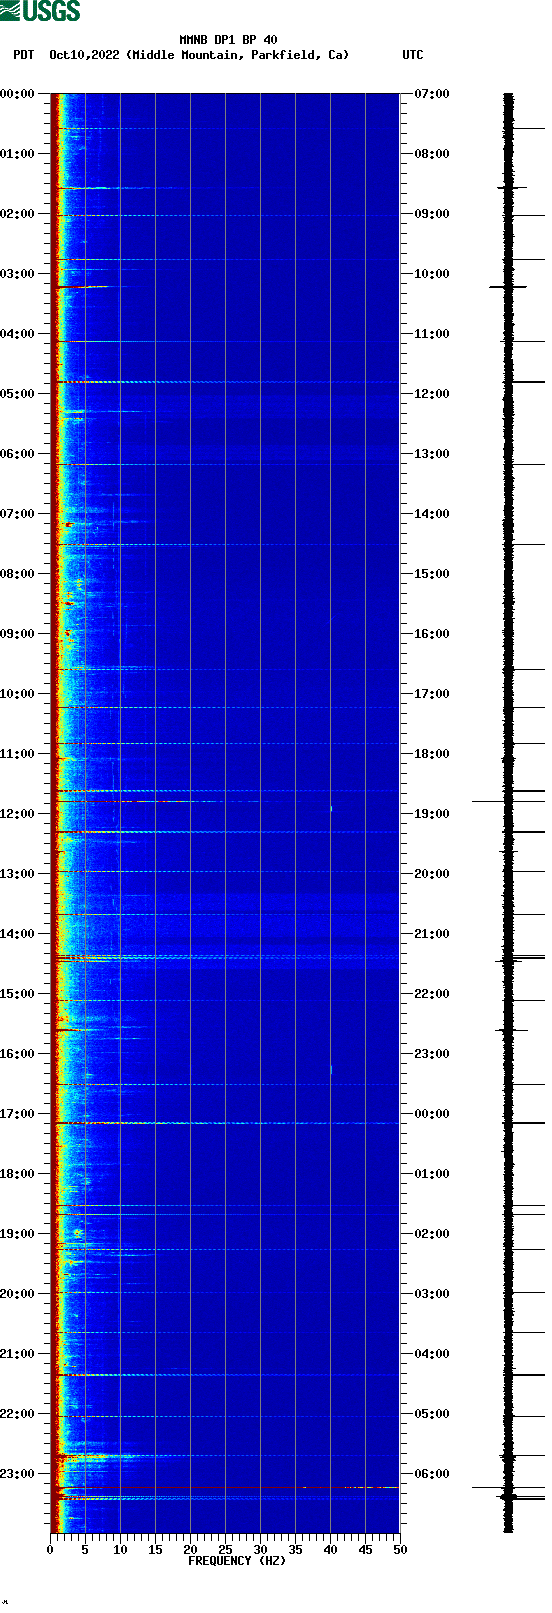
Task: Click the frequency axis tick label 0
Action: click(50, 1550)
